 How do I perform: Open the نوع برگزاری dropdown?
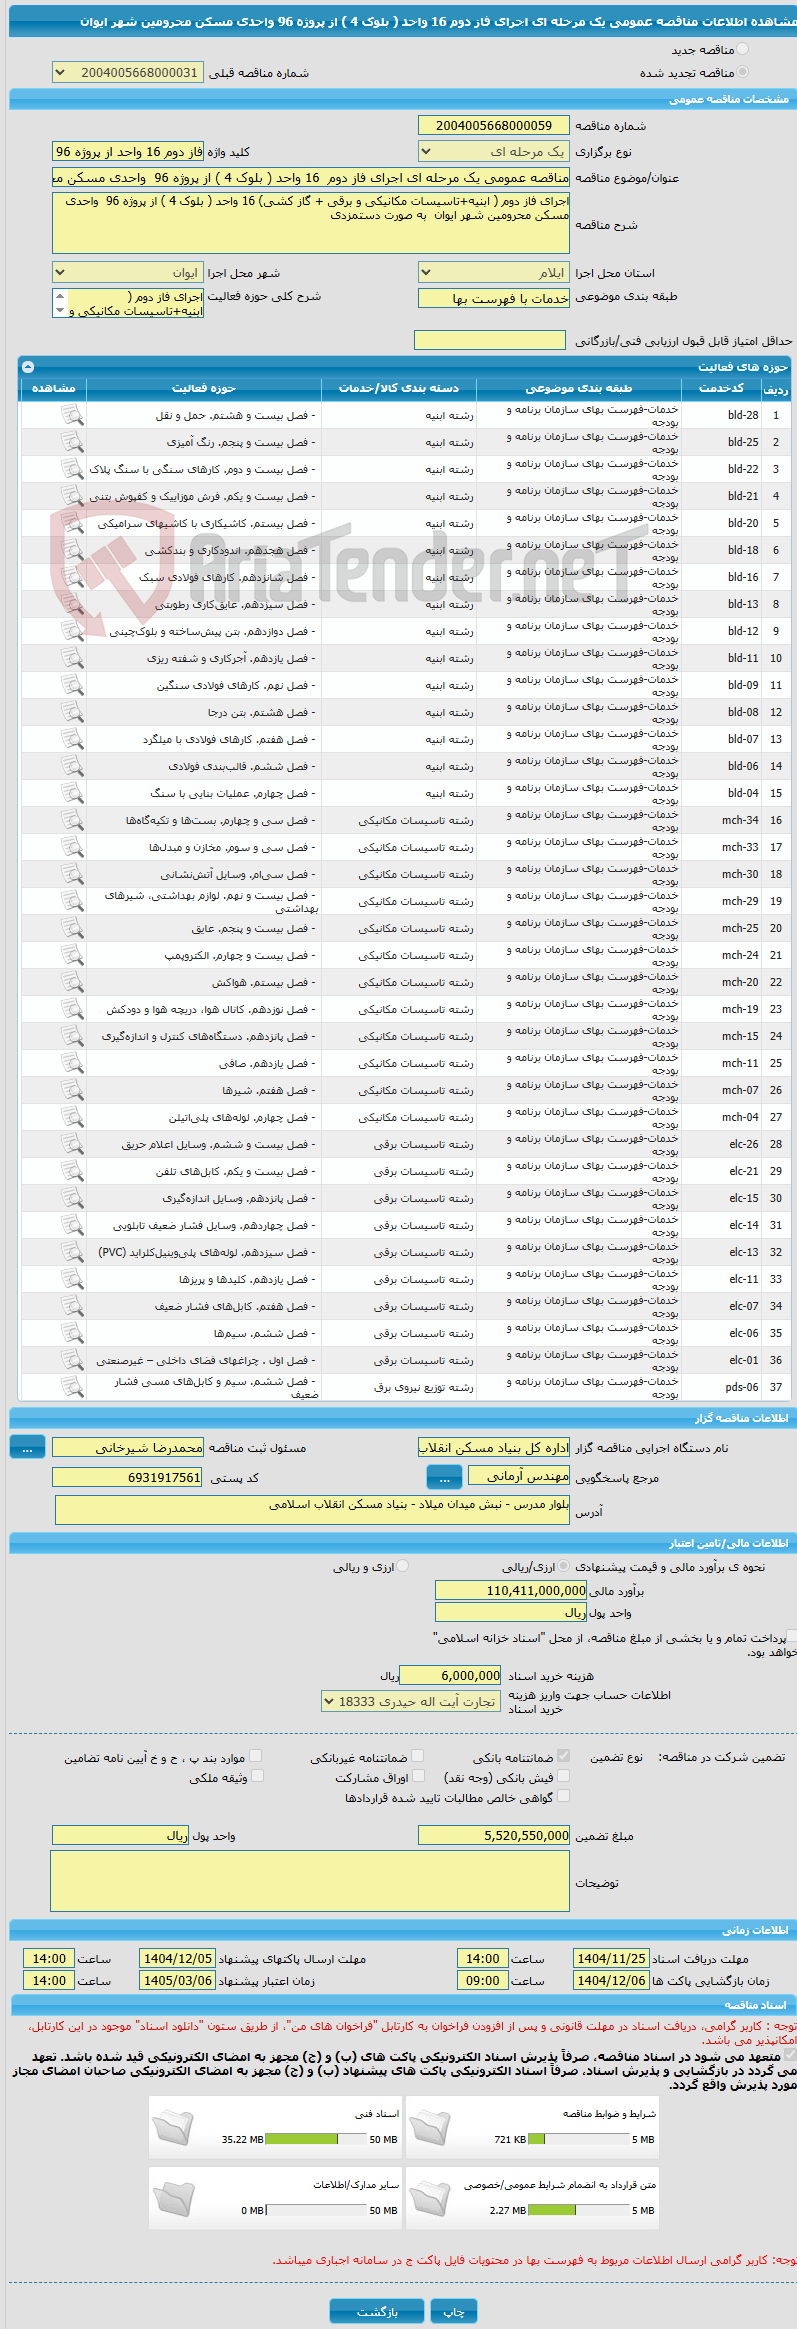pyautogui.click(x=493, y=152)
